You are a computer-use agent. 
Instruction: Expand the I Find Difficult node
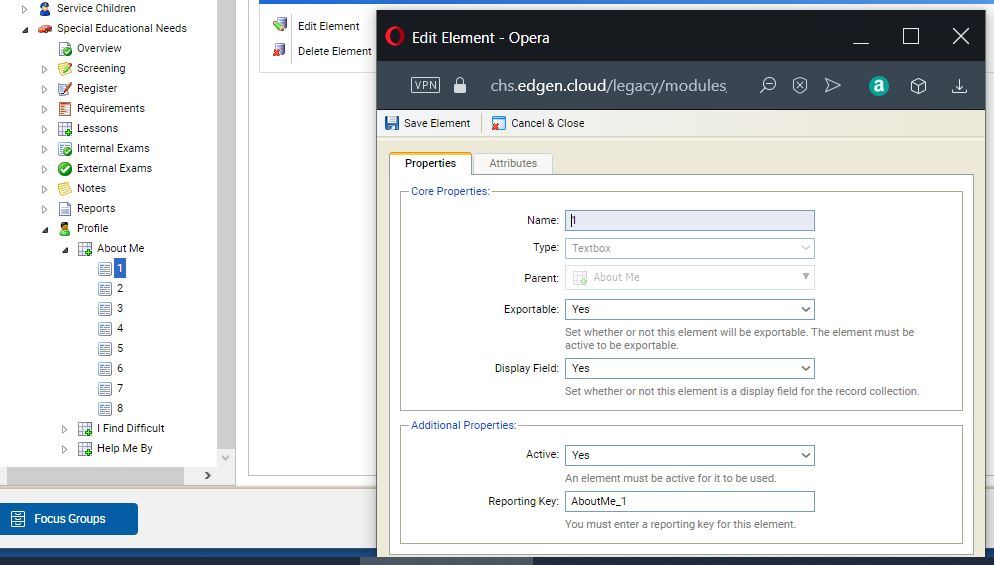point(65,429)
